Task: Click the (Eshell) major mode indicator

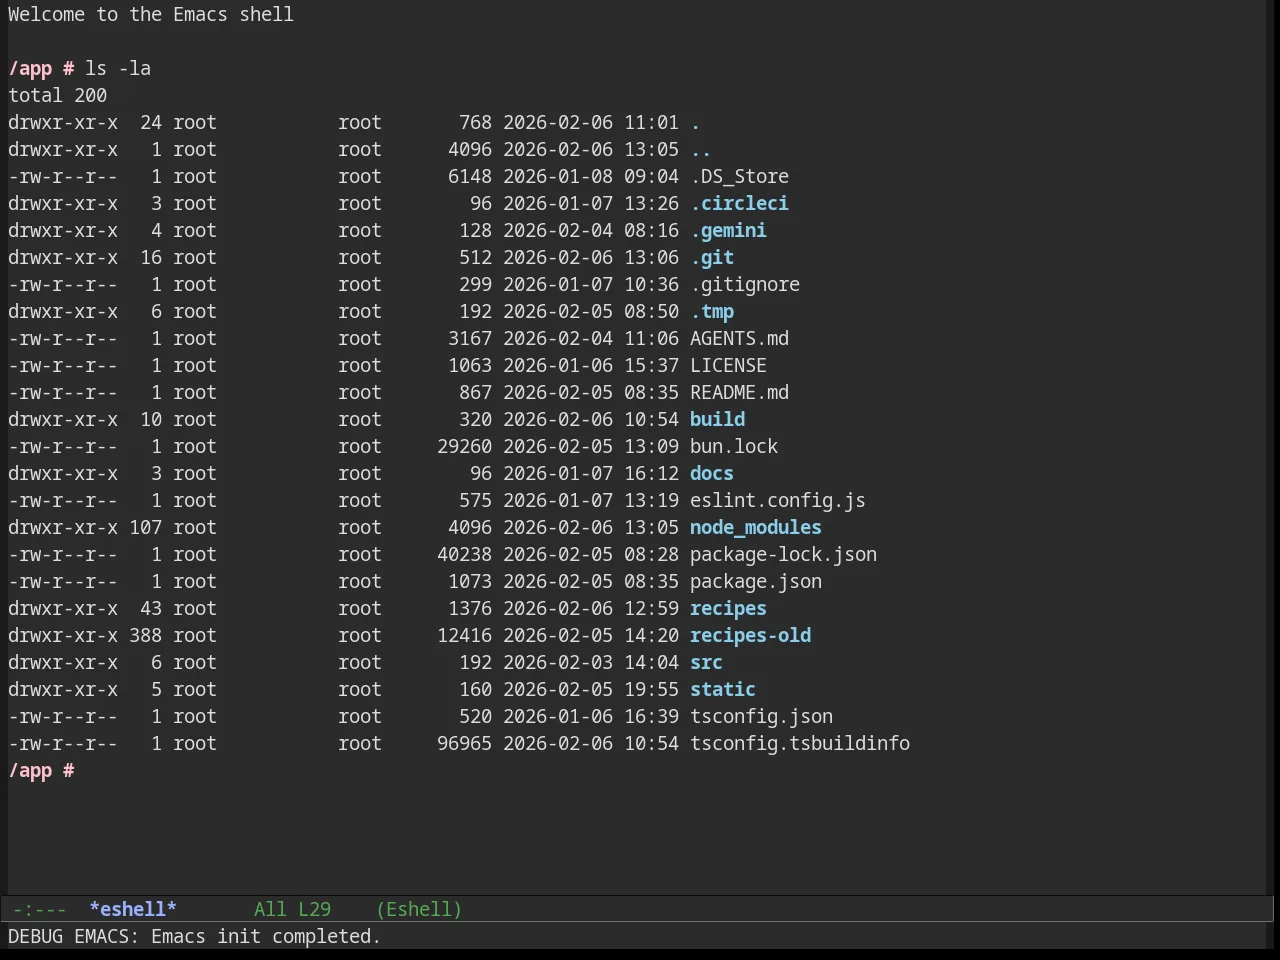Action: click(x=419, y=909)
